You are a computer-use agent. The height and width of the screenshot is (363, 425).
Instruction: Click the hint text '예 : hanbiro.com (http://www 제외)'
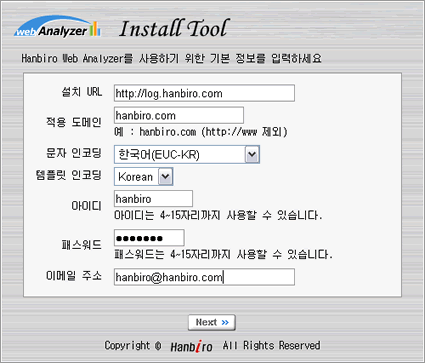pos(201,132)
